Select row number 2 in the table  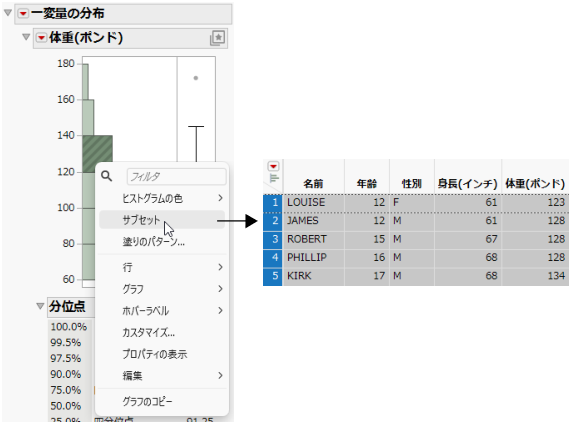click(x=273, y=221)
